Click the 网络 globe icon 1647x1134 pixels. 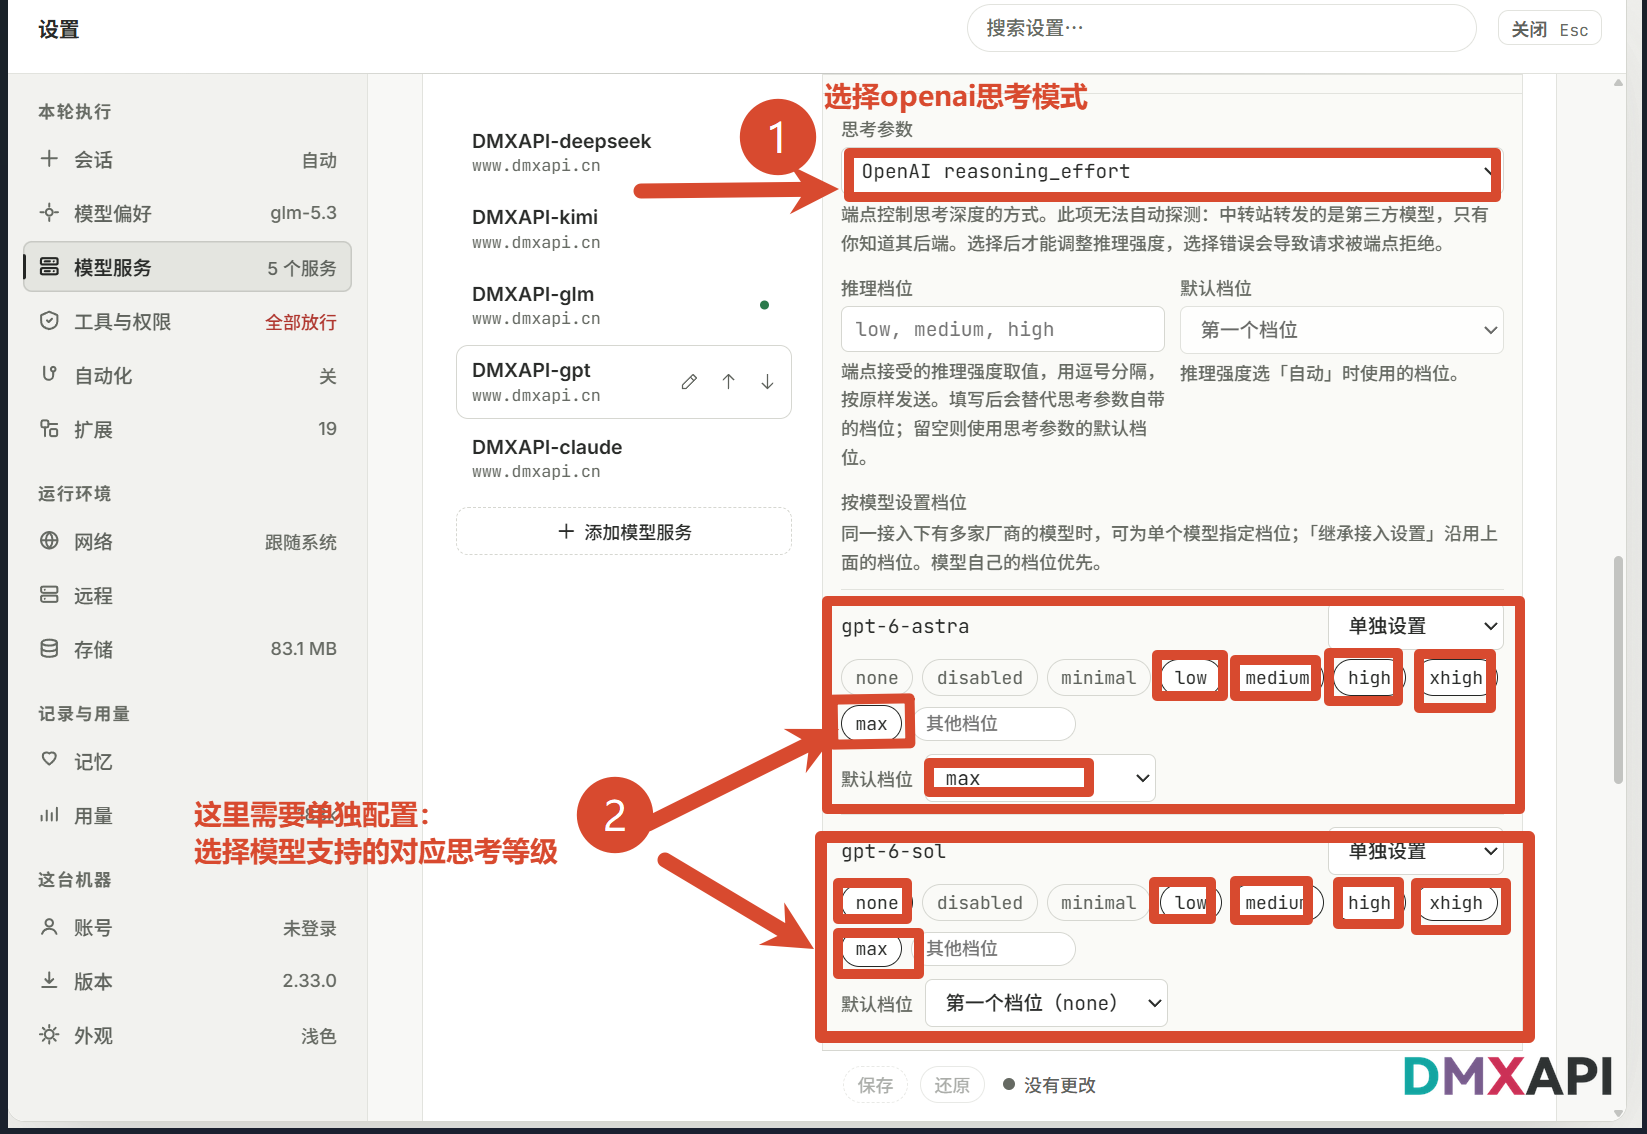tap(49, 540)
